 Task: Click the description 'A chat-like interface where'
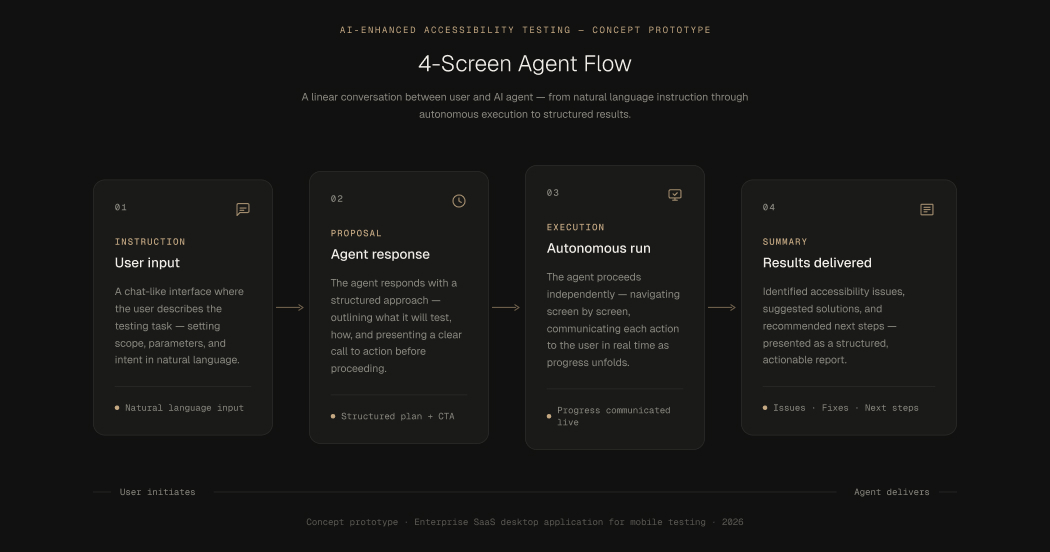179,326
